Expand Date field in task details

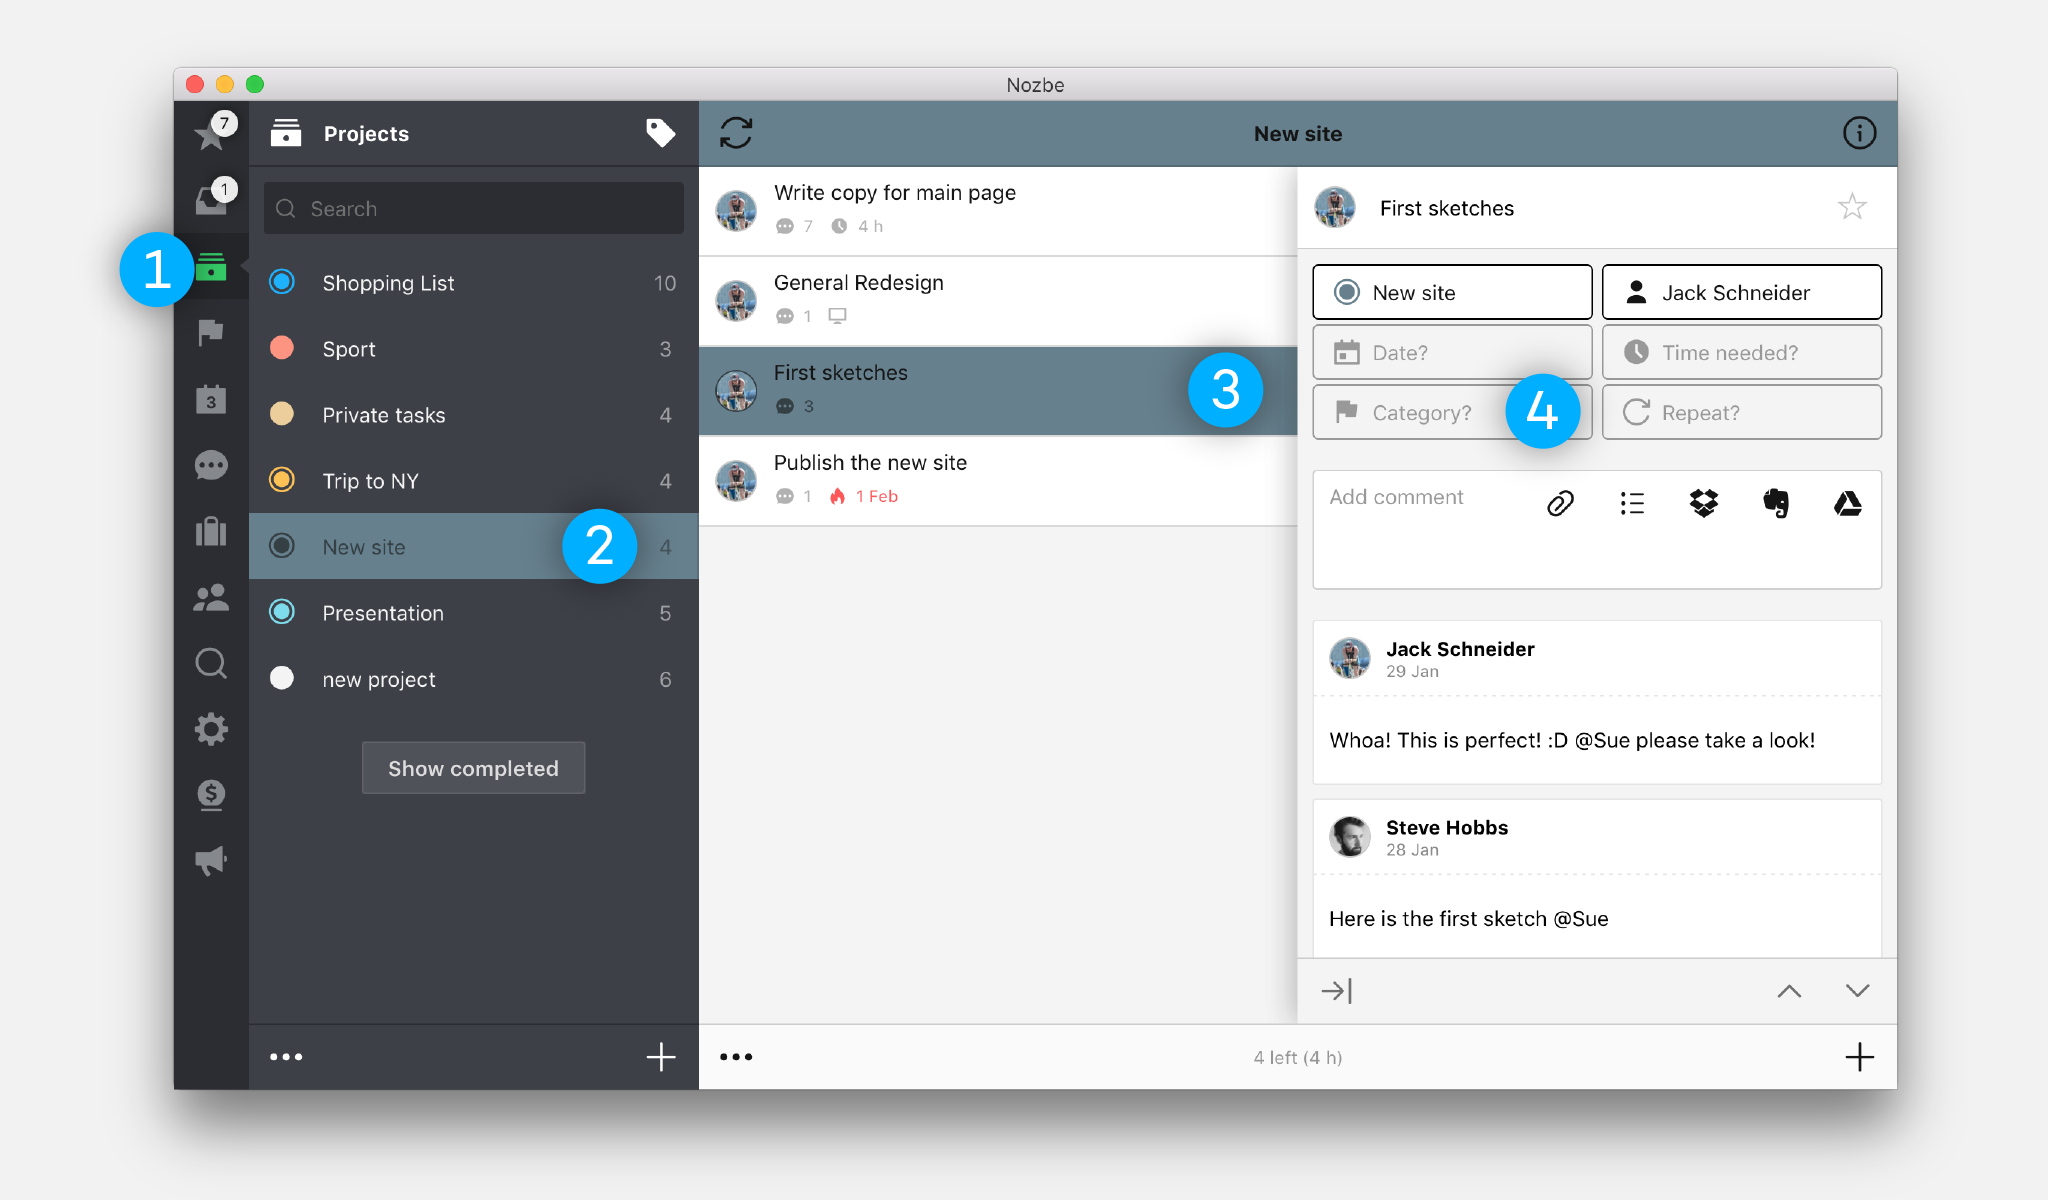pos(1454,351)
